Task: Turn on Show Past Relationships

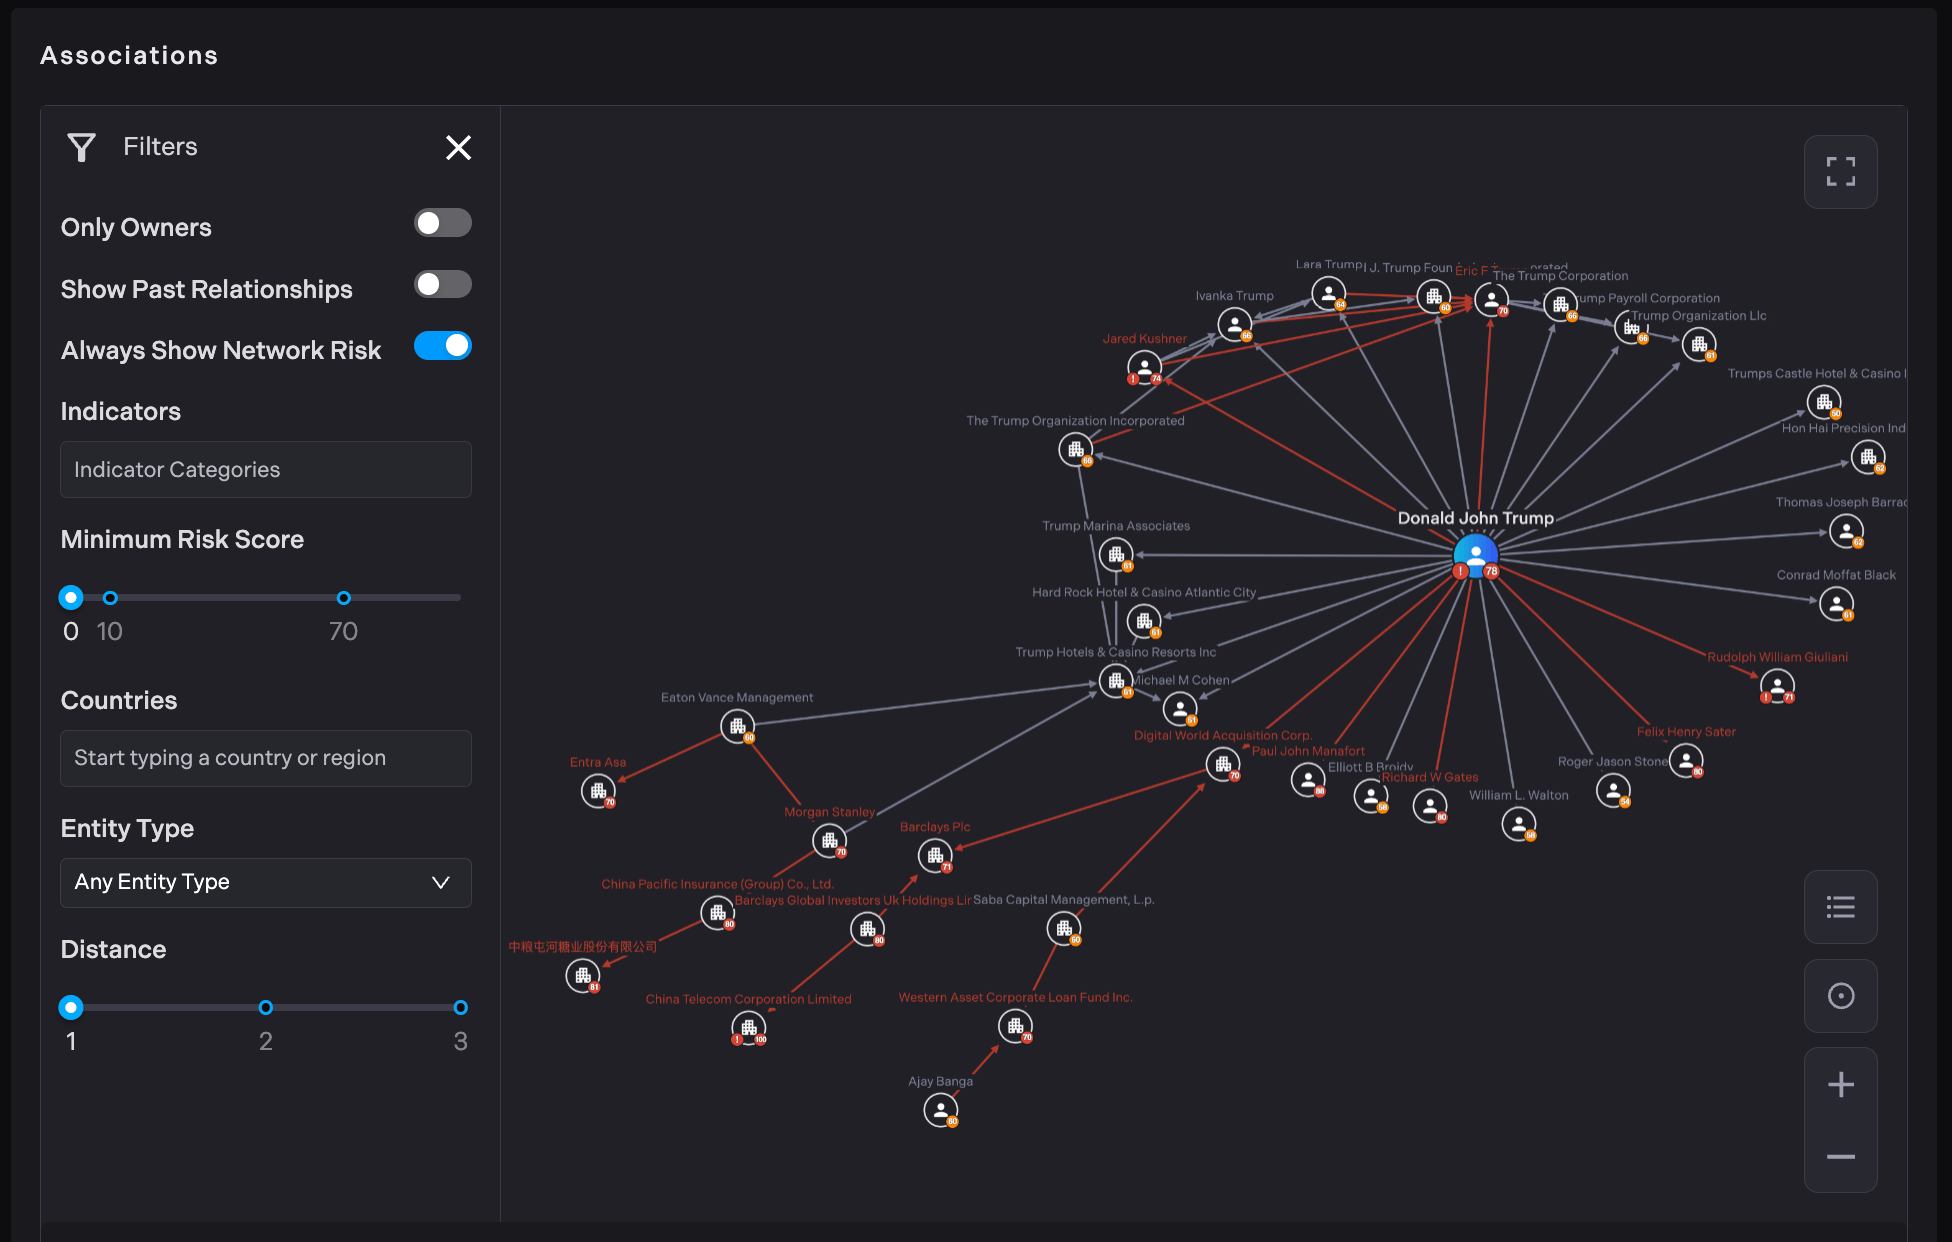Action: (442, 285)
